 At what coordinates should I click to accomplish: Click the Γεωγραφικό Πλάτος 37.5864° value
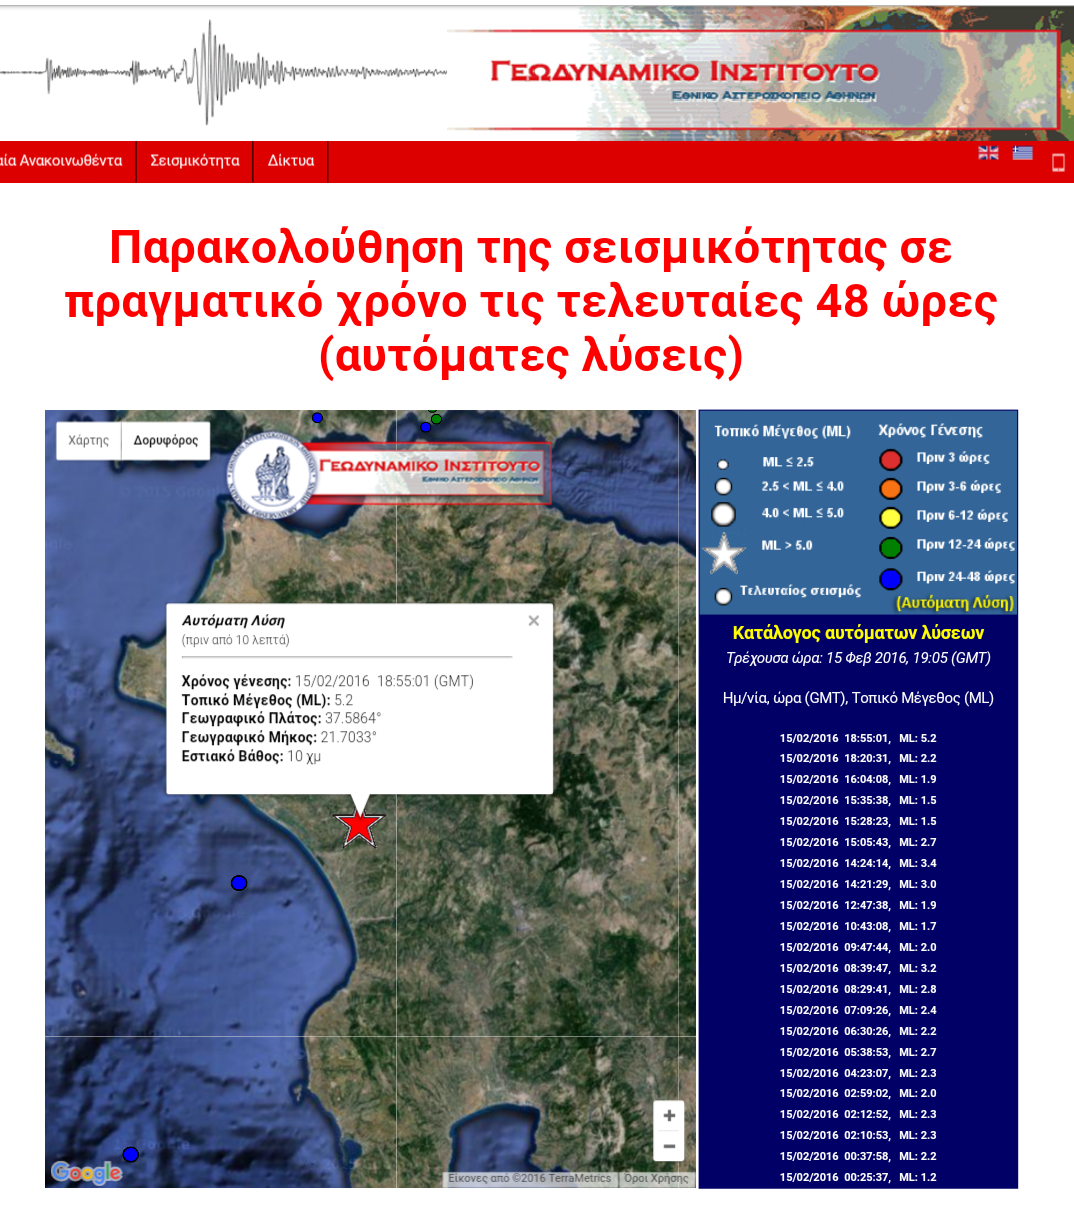(353, 719)
